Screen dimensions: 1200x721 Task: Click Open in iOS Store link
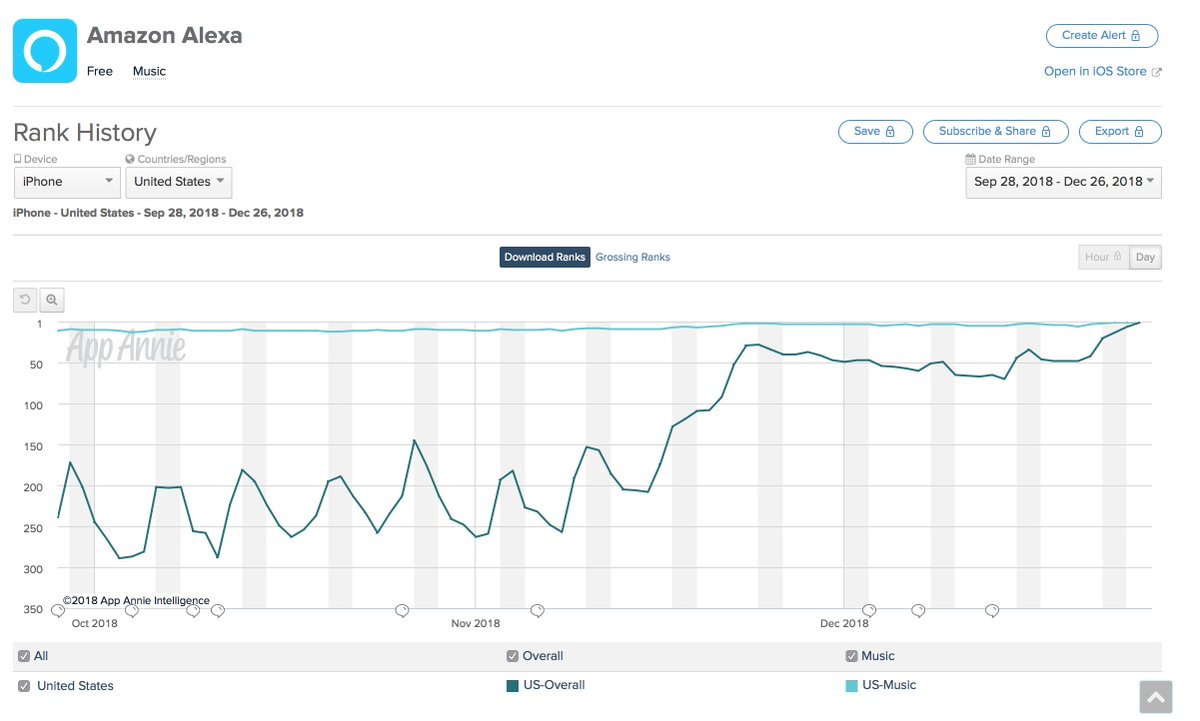(1095, 72)
